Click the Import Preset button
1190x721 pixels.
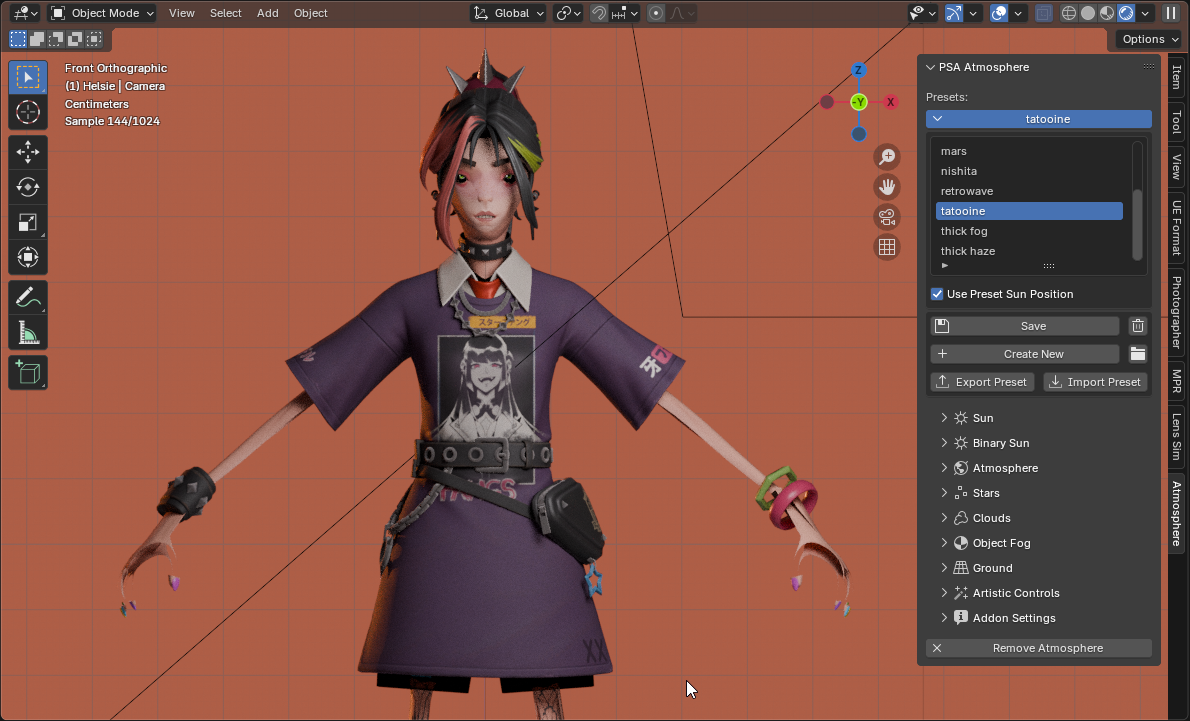[1095, 382]
